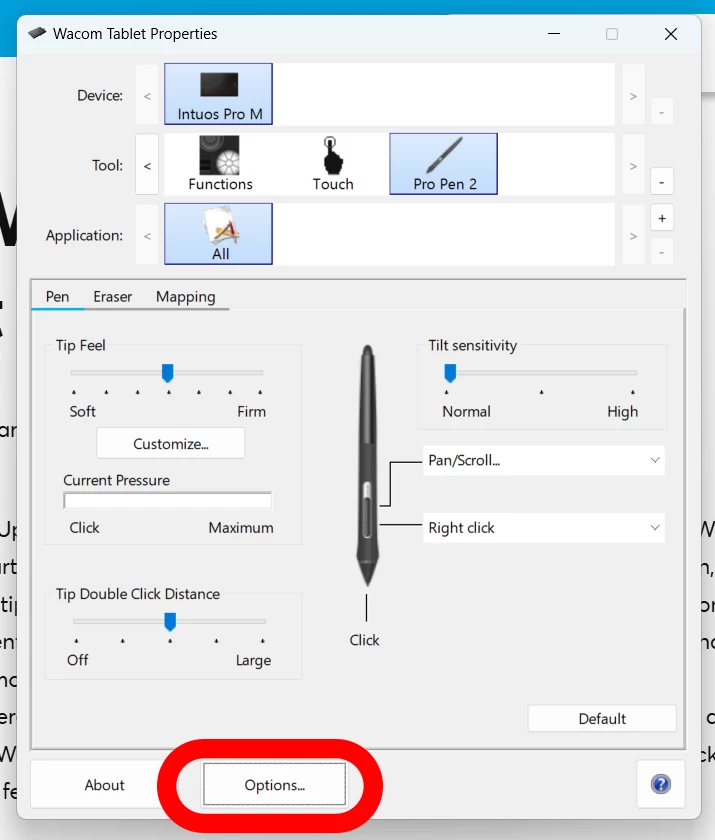Click the Tip Feel slider handle
This screenshot has width=715, height=840.
(168, 373)
